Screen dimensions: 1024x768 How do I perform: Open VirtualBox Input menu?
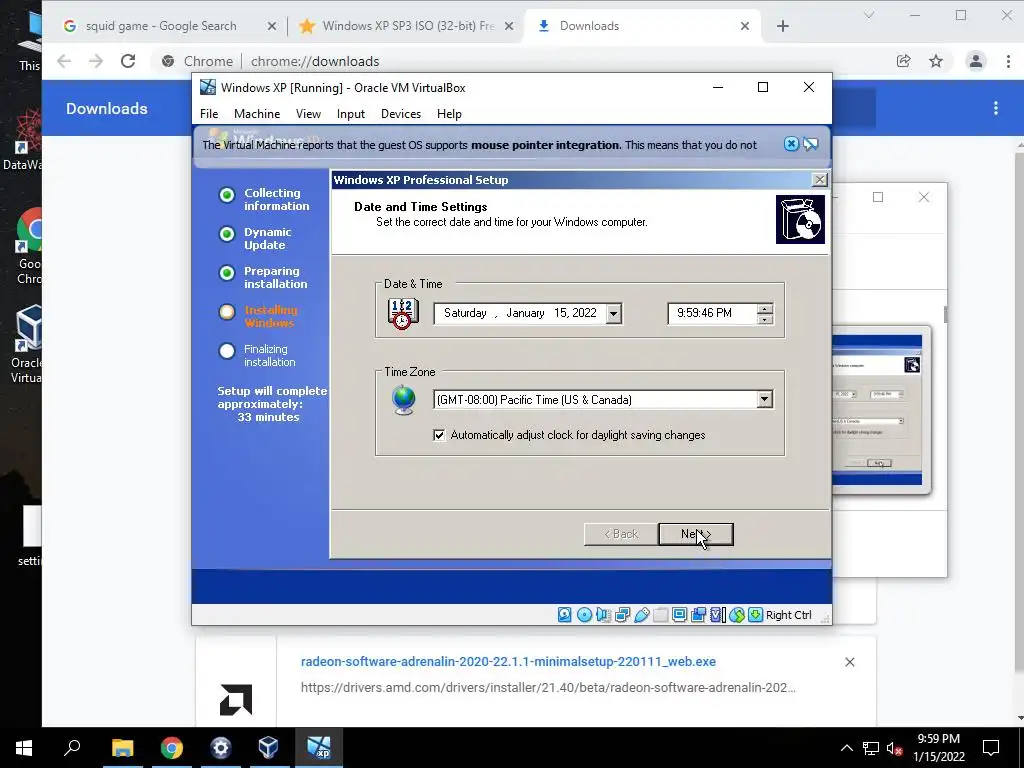pos(351,114)
